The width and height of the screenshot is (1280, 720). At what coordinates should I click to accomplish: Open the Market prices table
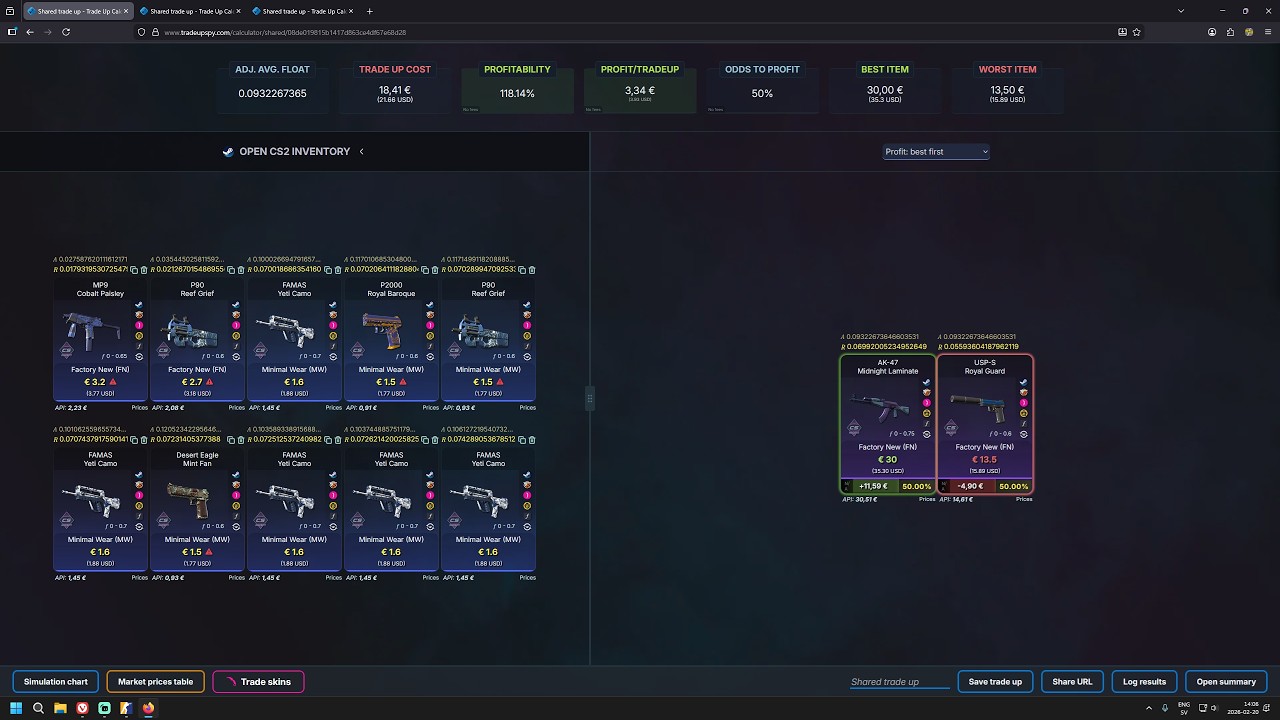click(x=155, y=682)
